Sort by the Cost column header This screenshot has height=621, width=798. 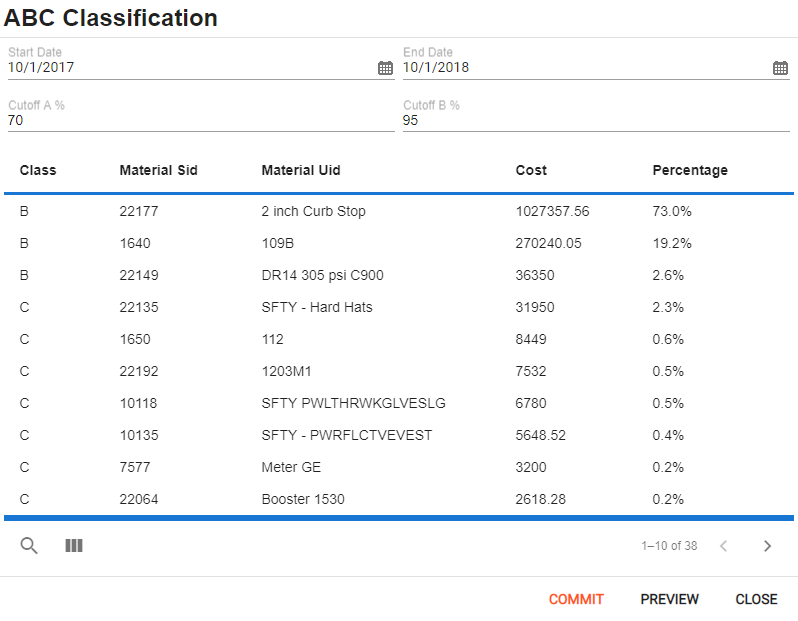click(531, 170)
